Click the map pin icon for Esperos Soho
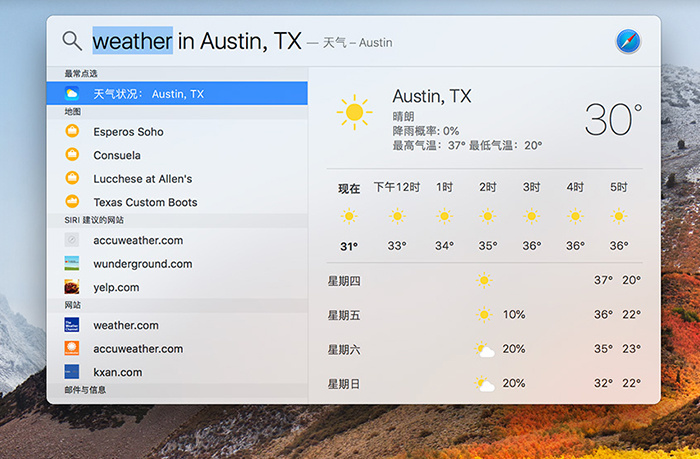700x459 pixels. pyautogui.click(x=72, y=132)
